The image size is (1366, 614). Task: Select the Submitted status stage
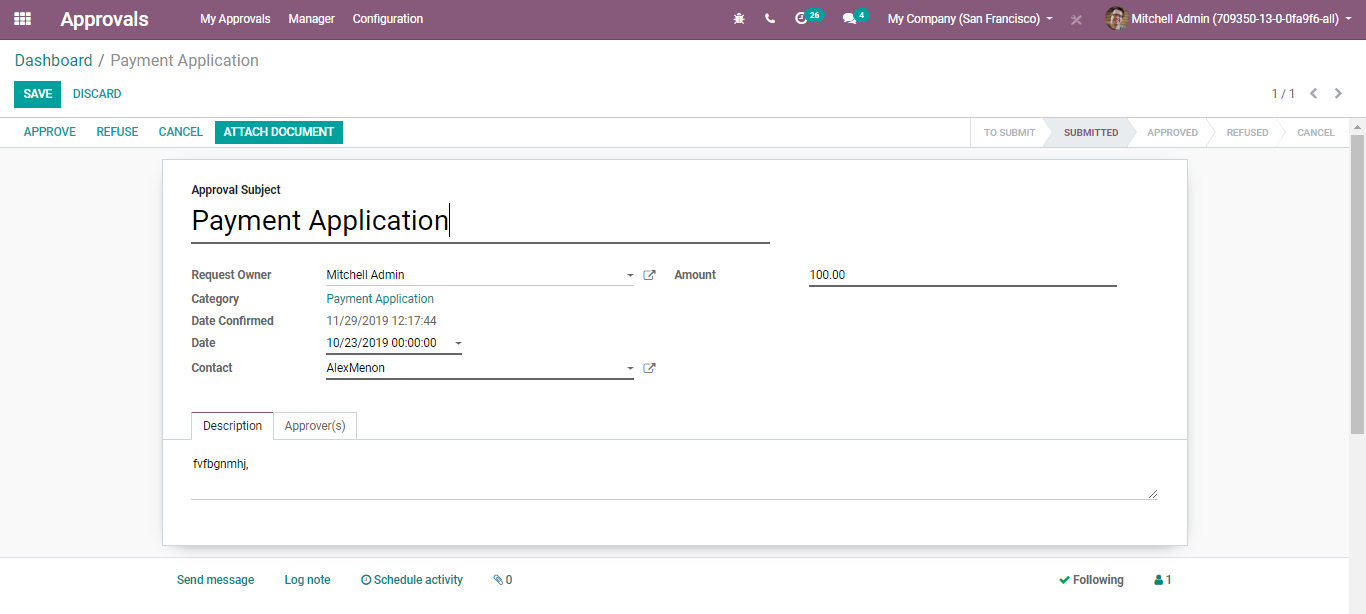pos(1091,133)
